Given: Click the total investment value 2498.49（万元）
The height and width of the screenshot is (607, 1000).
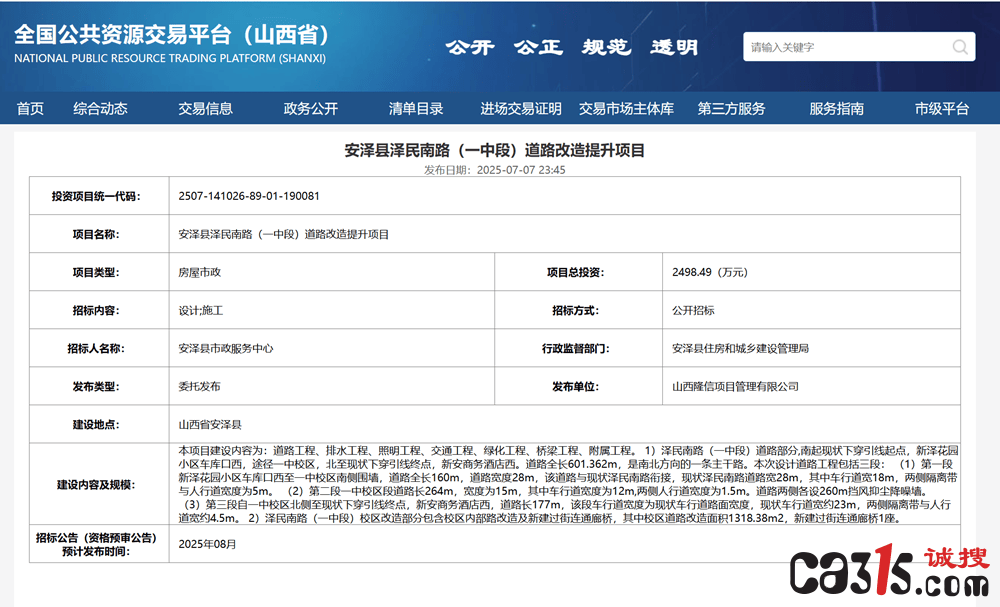Looking at the screenshot, I should point(710,272).
